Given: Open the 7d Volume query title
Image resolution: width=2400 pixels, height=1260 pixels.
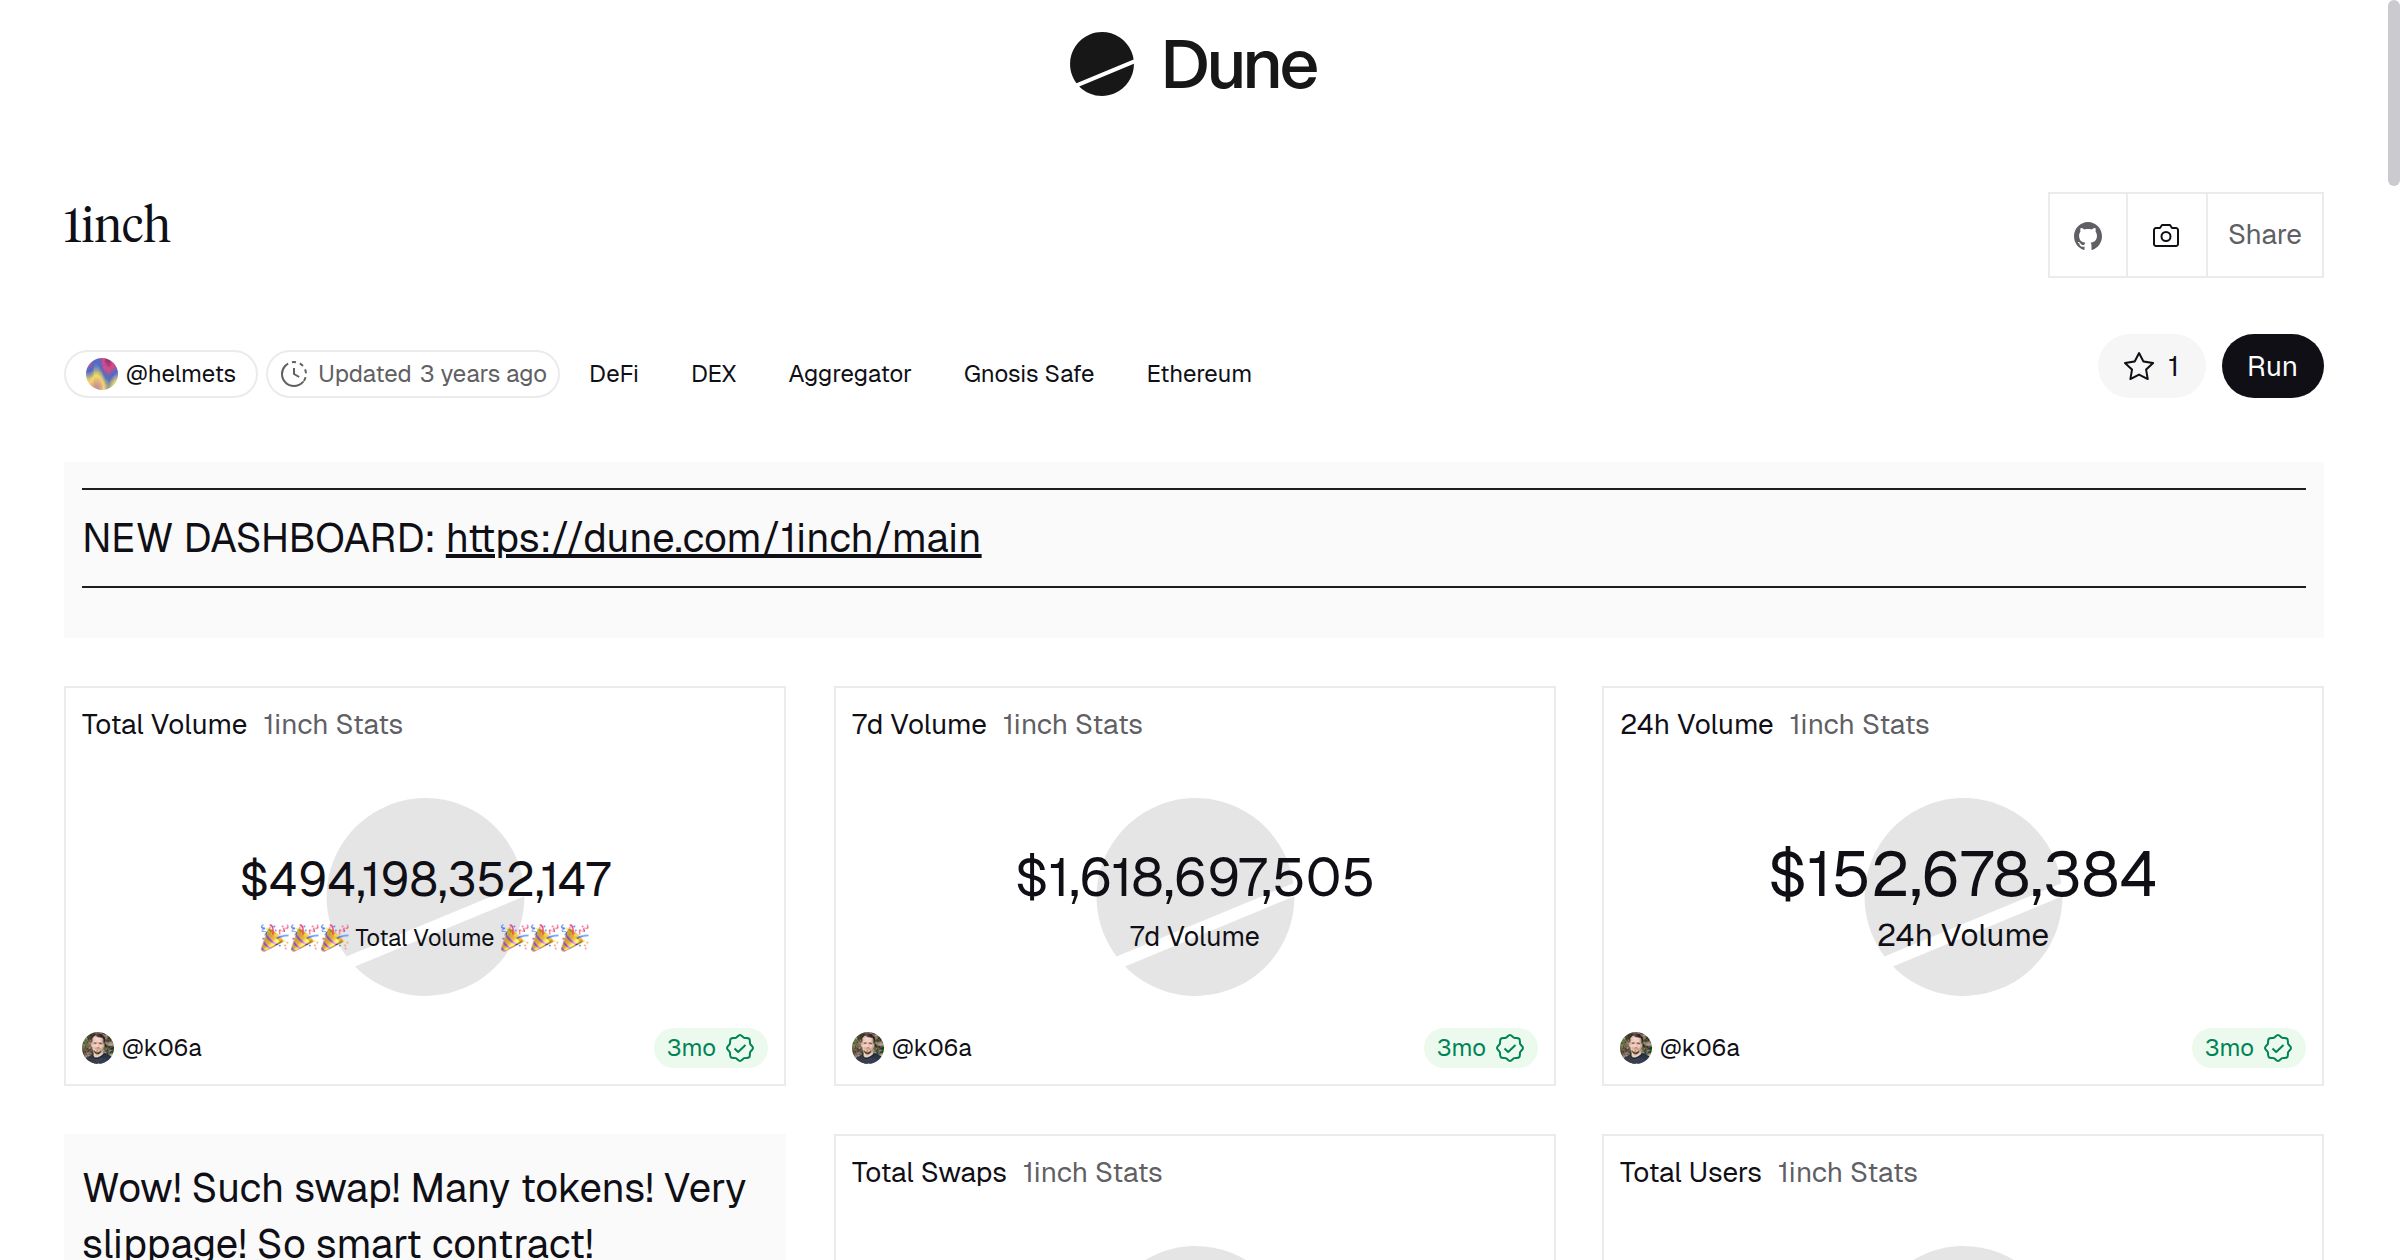Looking at the screenshot, I should 918,725.
